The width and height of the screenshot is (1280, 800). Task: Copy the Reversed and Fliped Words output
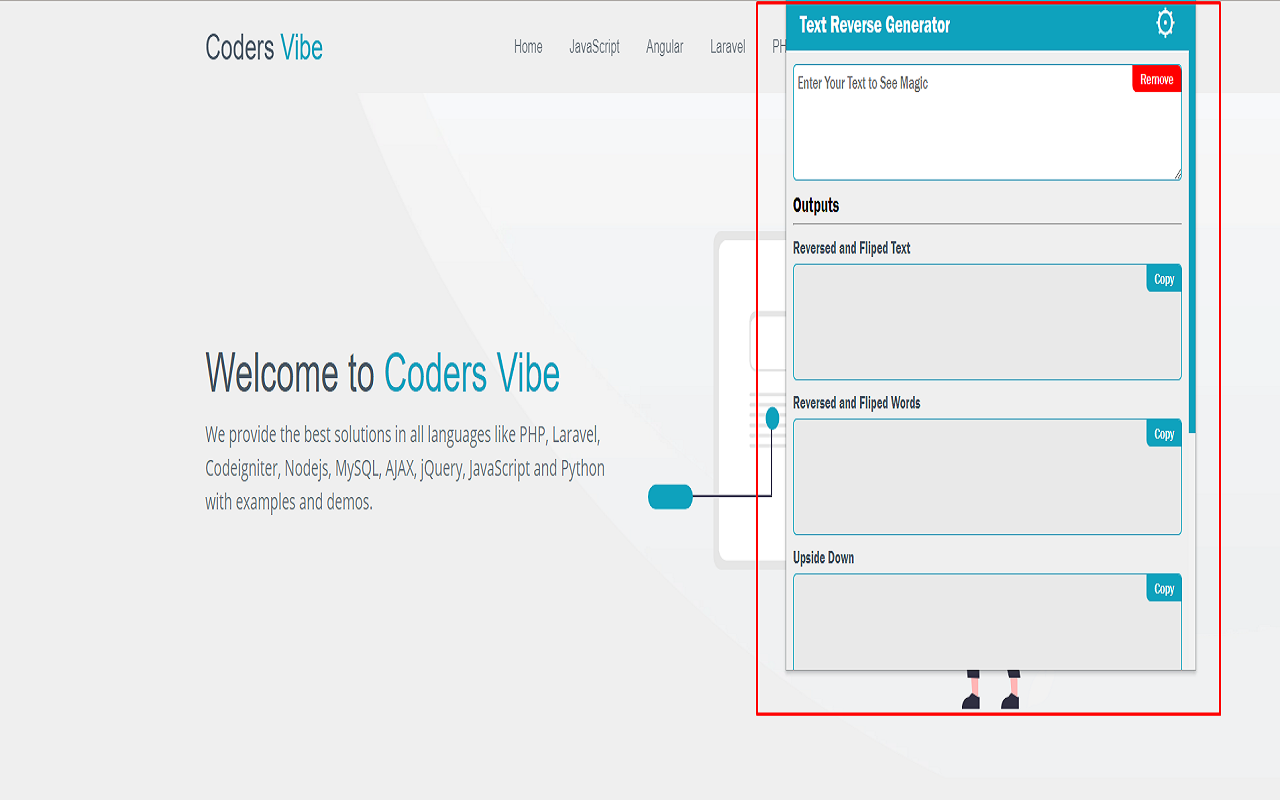[x=1164, y=434]
